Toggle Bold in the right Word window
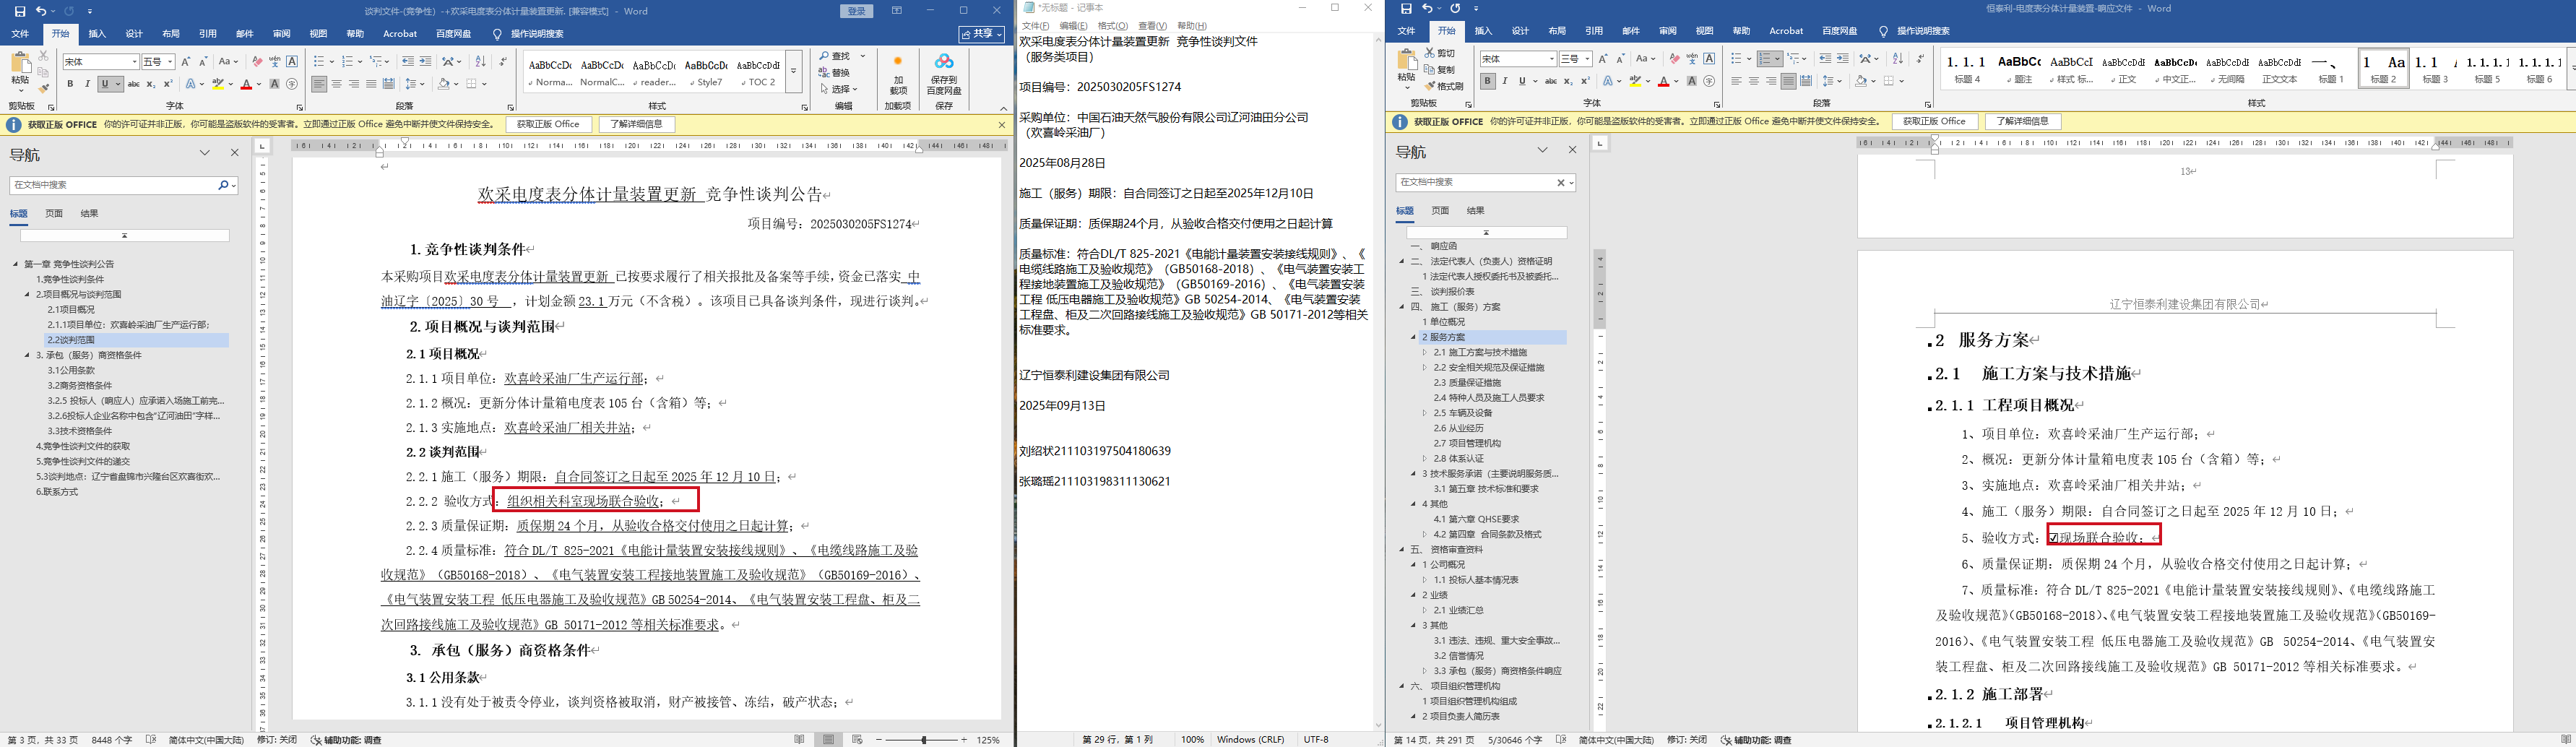Screen dimensions: 2576x747 tap(1488, 81)
